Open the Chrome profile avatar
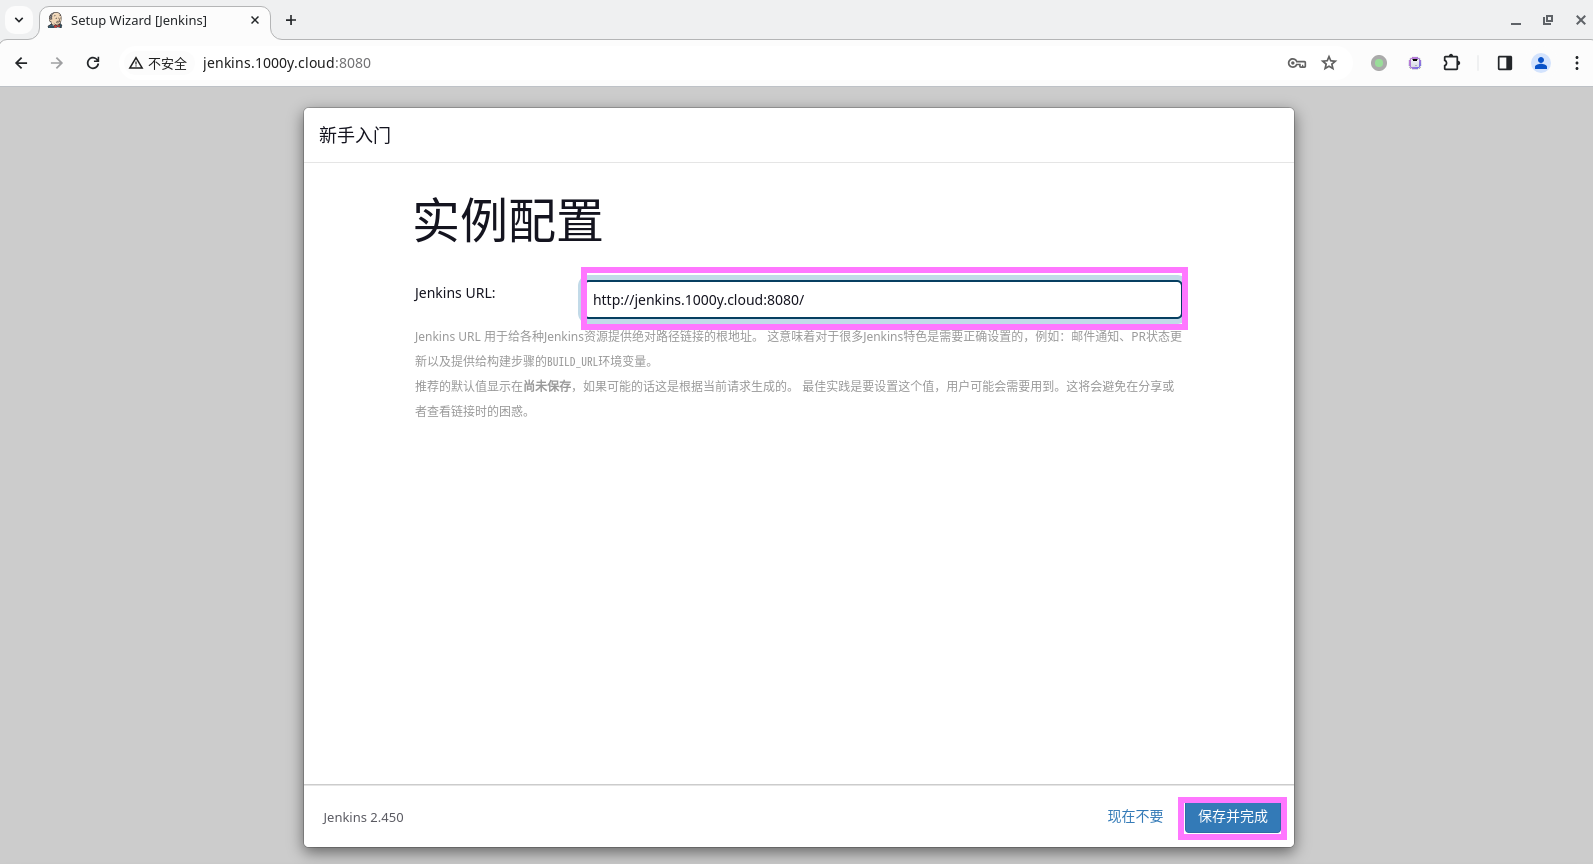Screen dimensions: 1593x864 pos(1541,63)
